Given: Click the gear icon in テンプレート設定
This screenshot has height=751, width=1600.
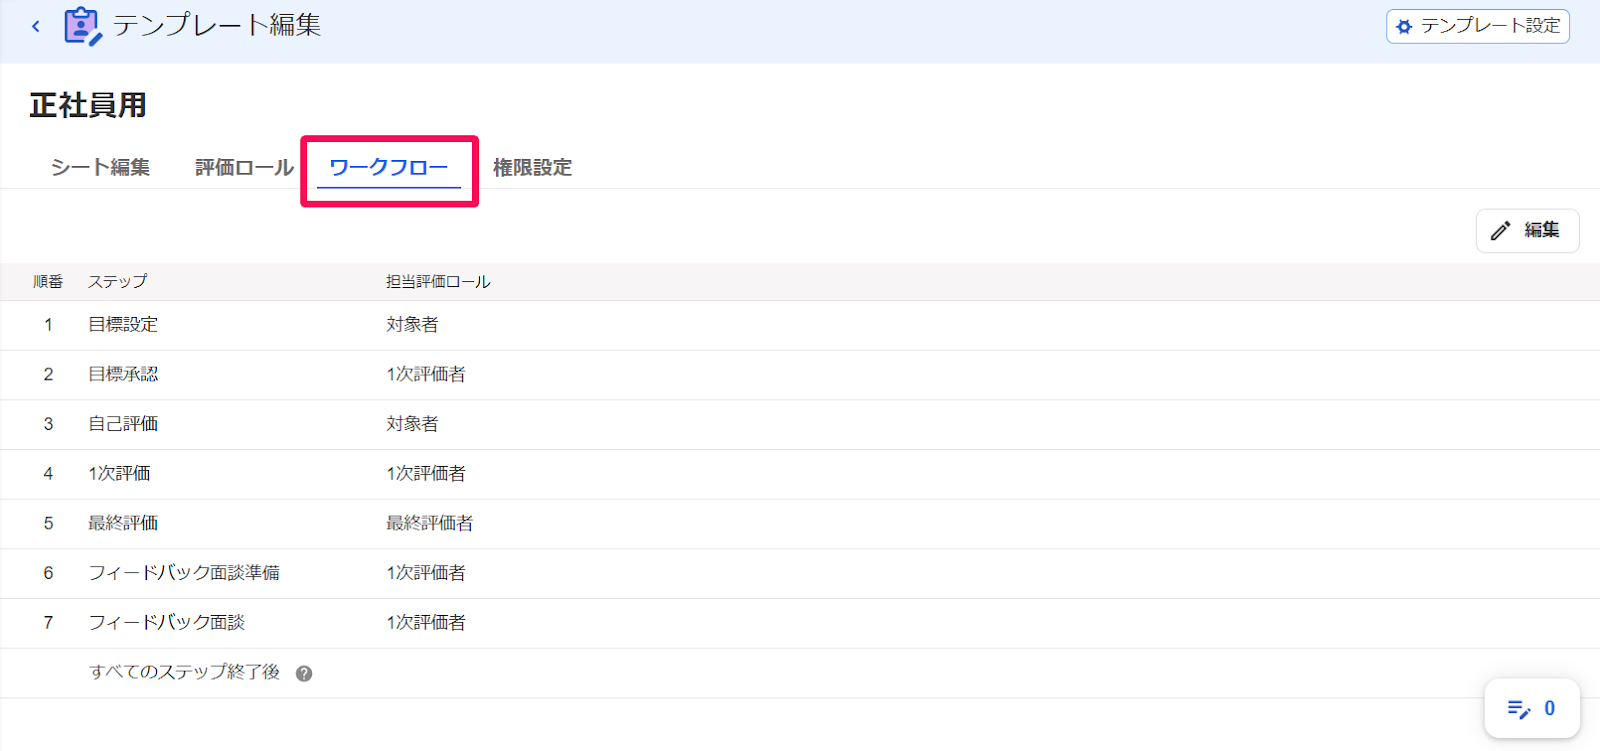Looking at the screenshot, I should [x=1404, y=26].
